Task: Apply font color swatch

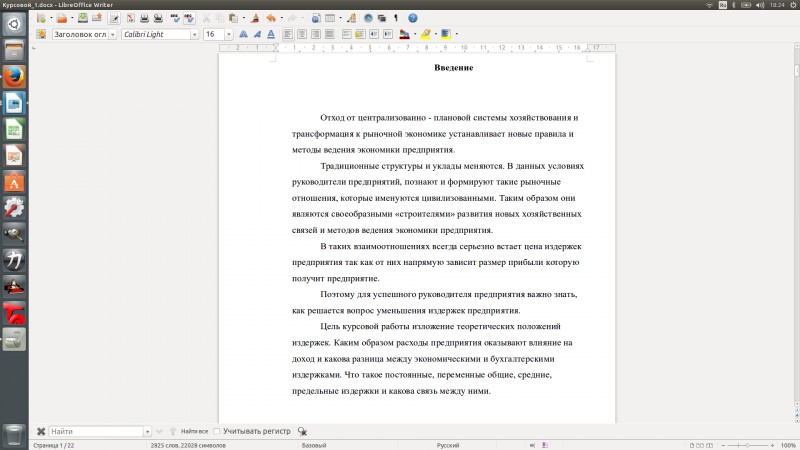Action: tap(405, 34)
